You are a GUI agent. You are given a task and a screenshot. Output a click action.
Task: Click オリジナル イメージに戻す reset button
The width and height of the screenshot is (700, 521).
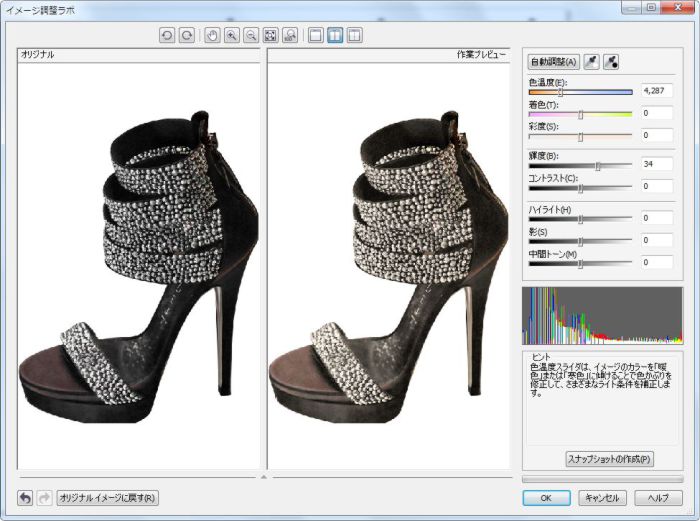pyautogui.click(x=107, y=497)
